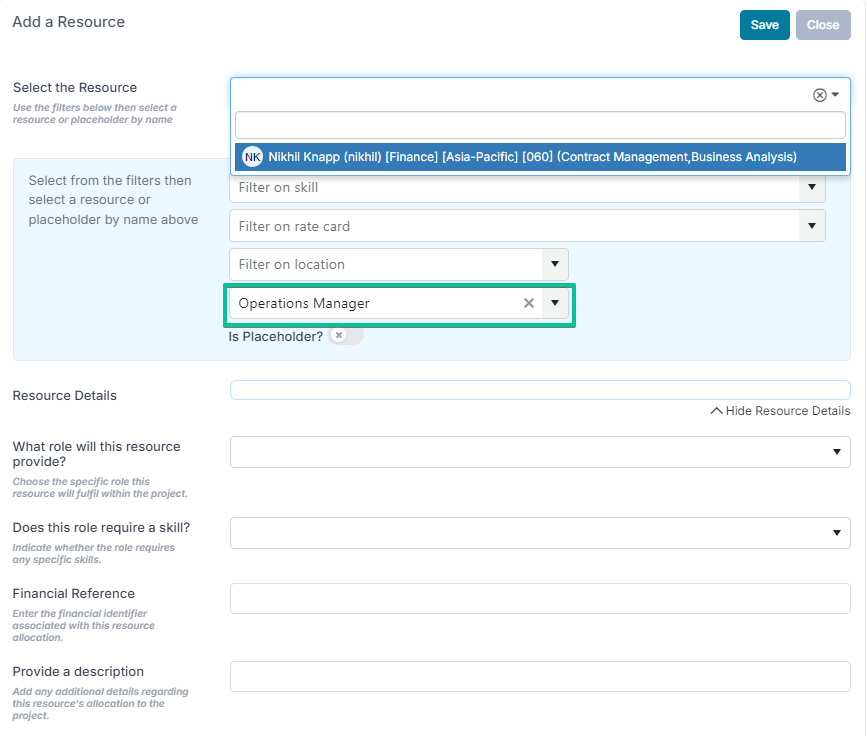The width and height of the screenshot is (867, 736).
Task: Select Nikhil Knapp from the resource list
Action: click(540, 157)
